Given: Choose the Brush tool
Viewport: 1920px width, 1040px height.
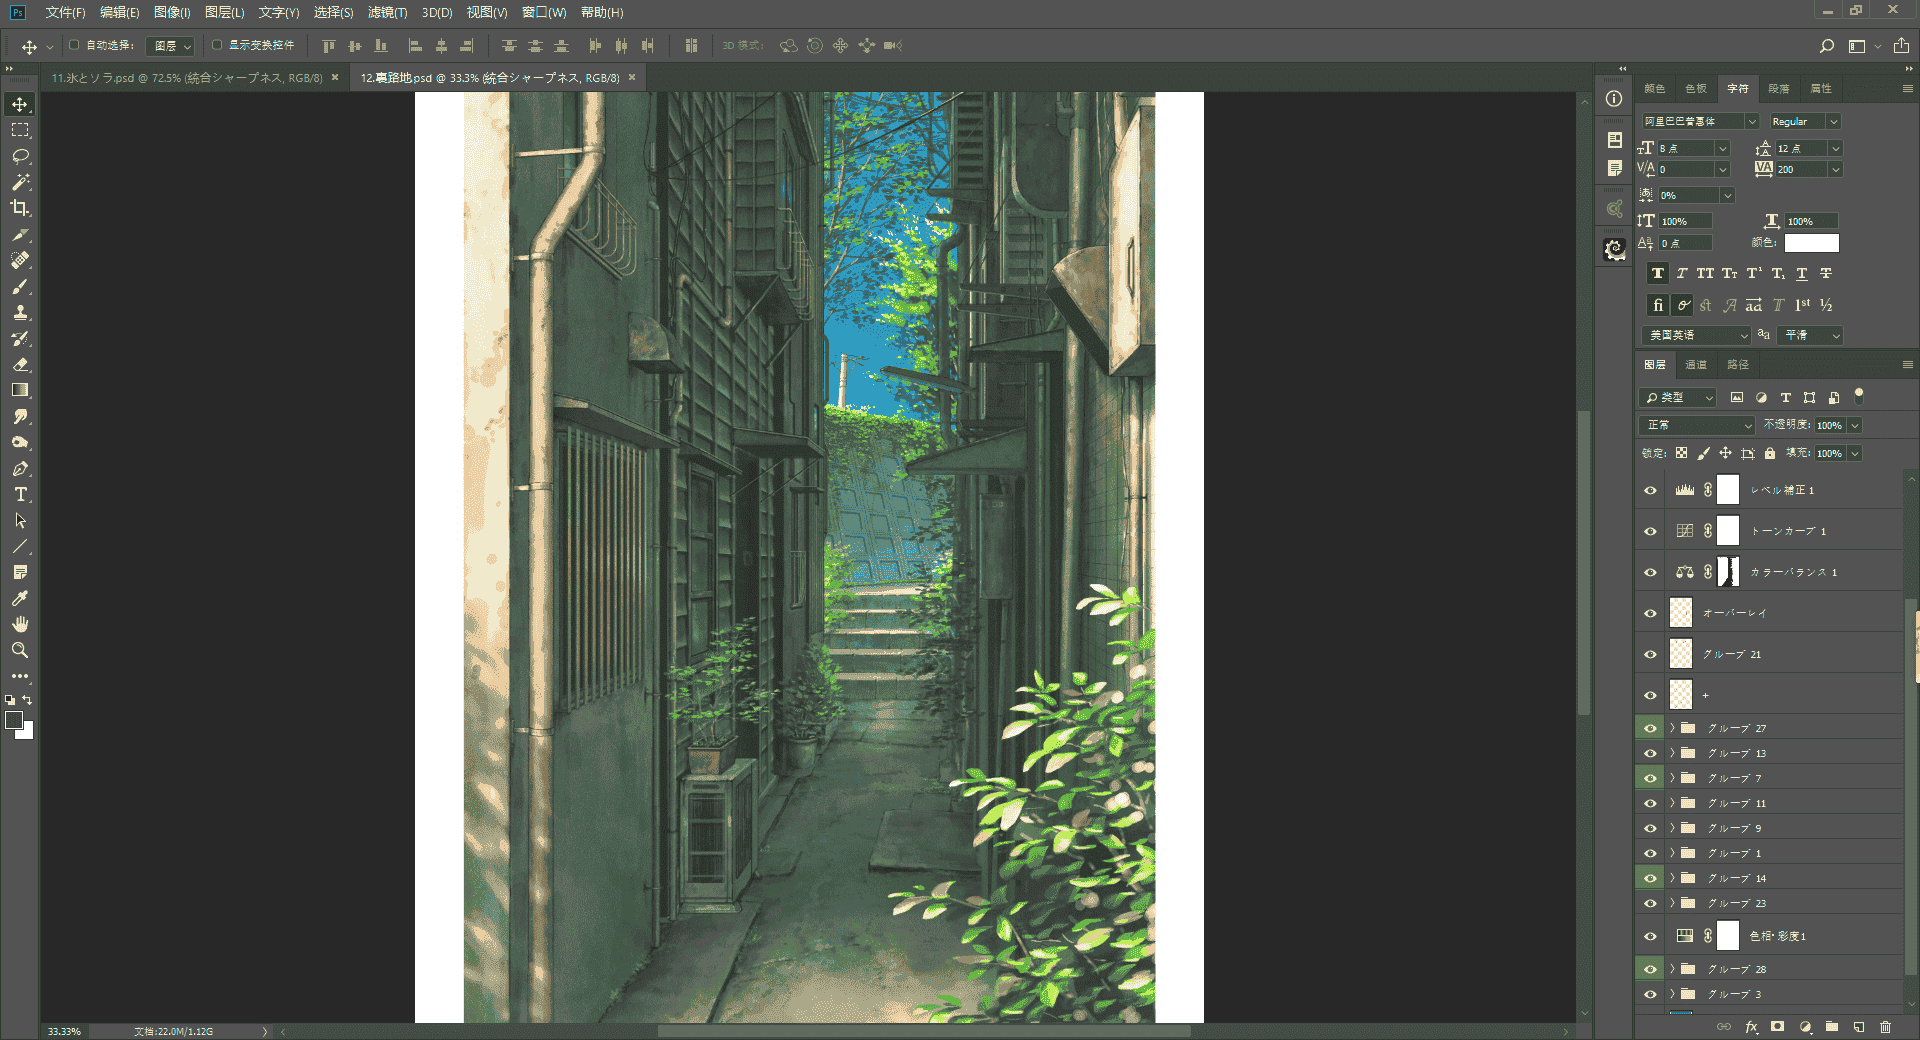Looking at the screenshot, I should click(x=20, y=287).
